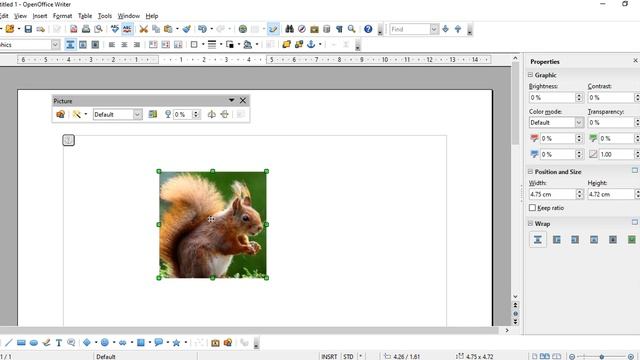Click Find Next down arrow
Image resolution: width=640 pixels, height=360 pixels.
coord(445,29)
